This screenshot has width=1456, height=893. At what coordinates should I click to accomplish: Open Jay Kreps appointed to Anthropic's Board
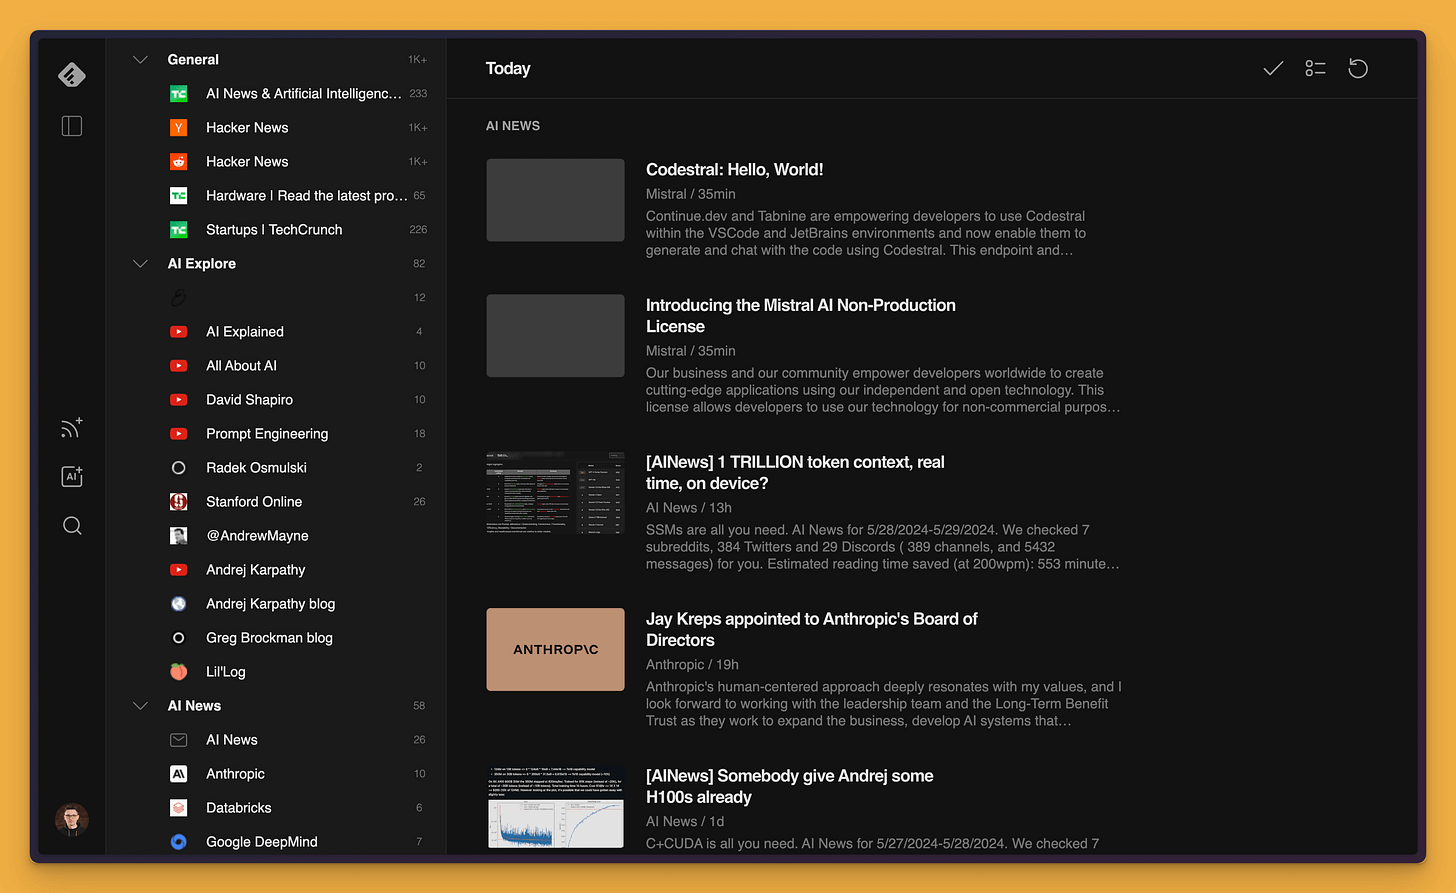[x=812, y=630]
